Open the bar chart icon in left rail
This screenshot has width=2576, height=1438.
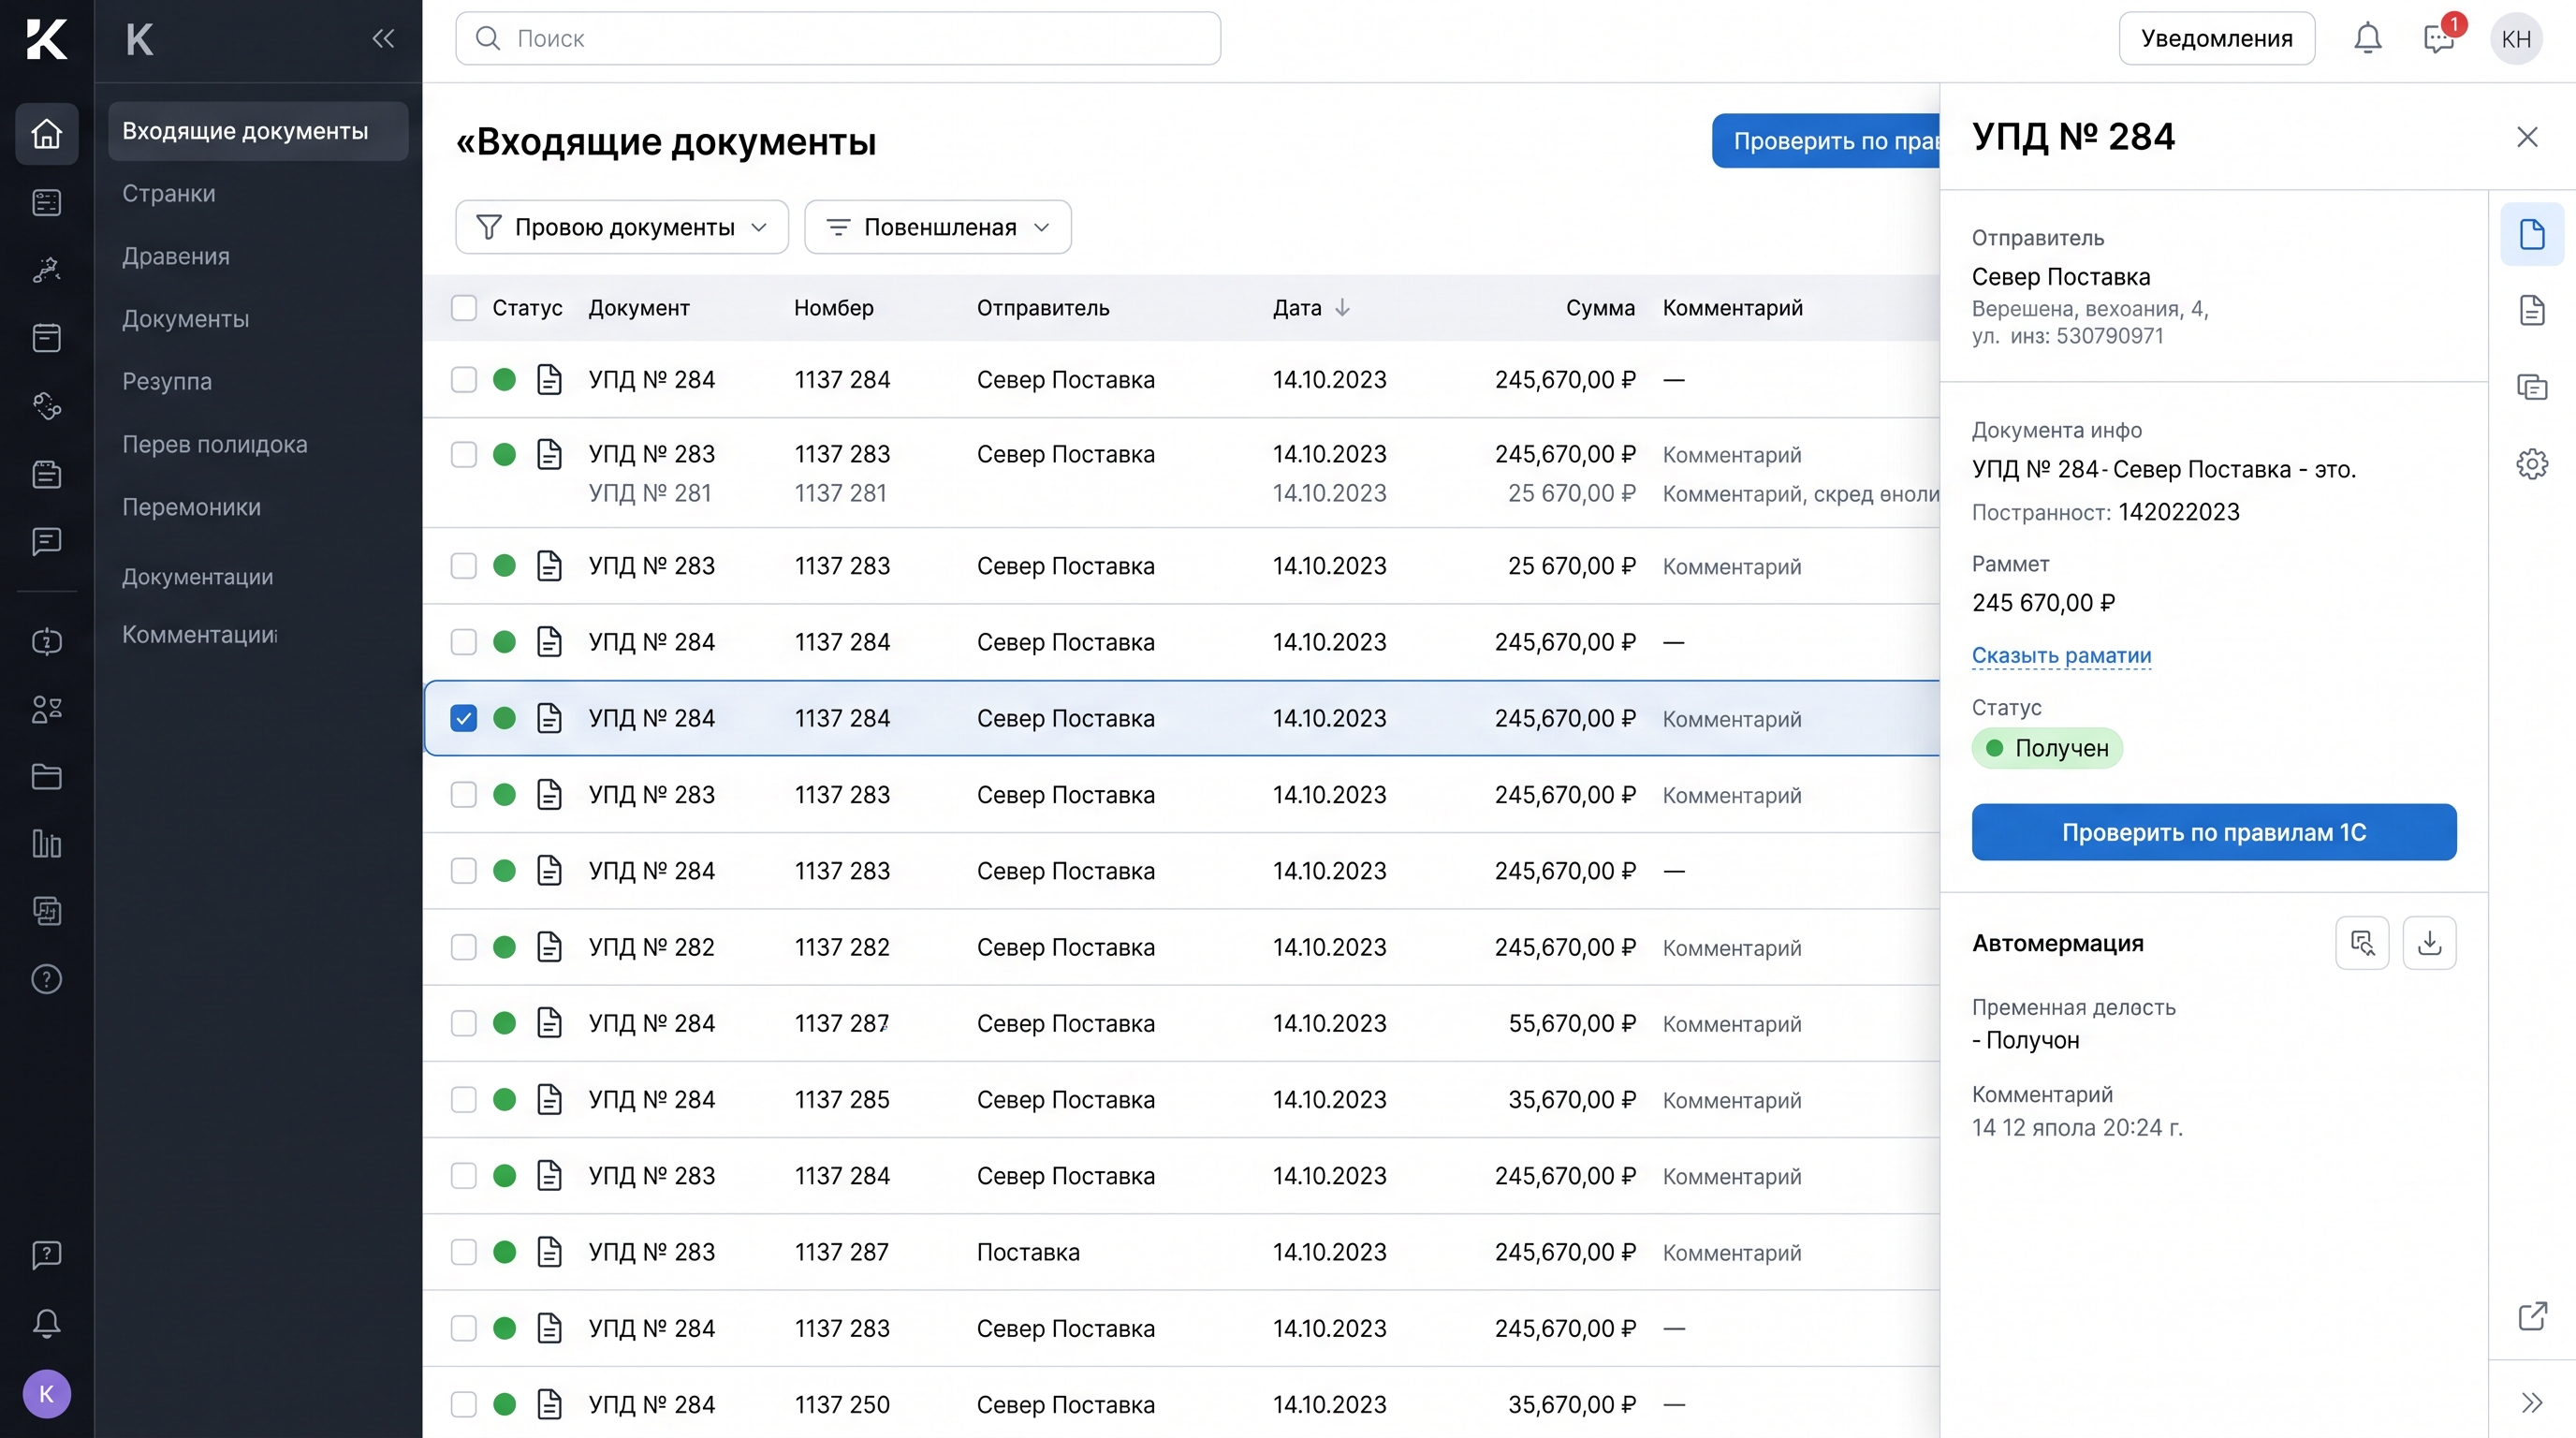coord(47,844)
